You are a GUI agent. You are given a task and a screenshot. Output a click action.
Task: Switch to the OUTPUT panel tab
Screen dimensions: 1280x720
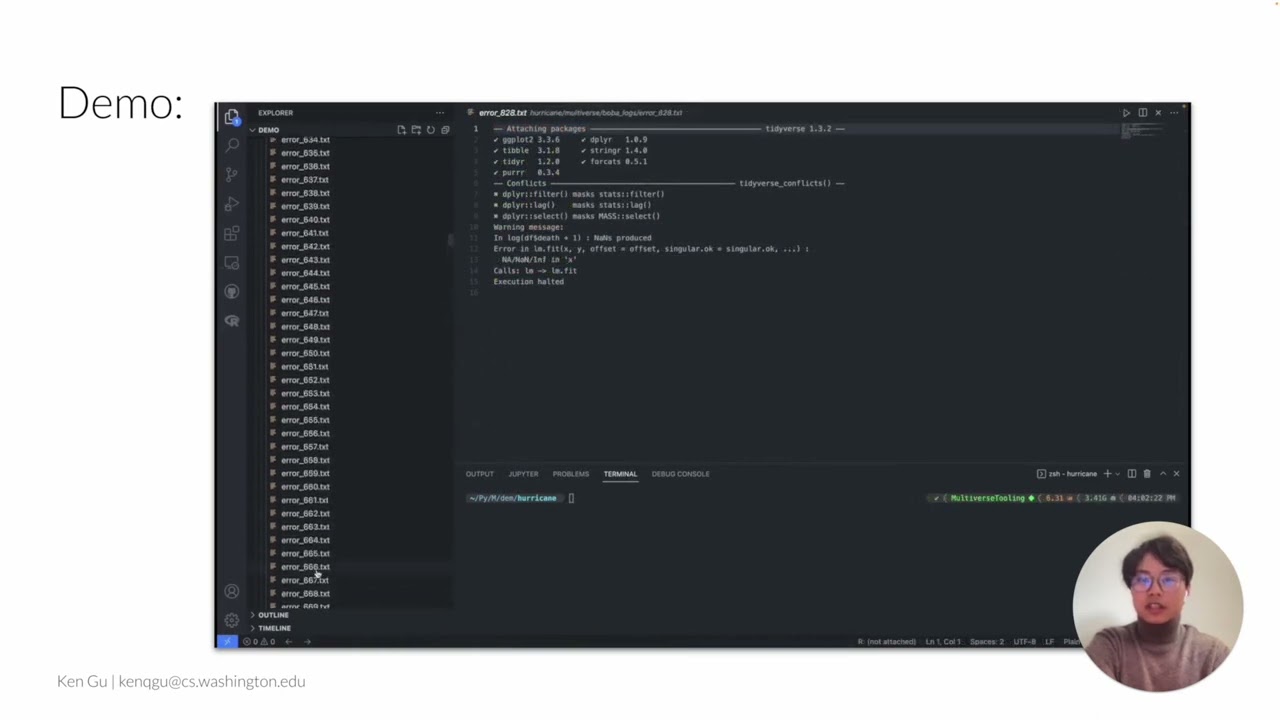pyautogui.click(x=480, y=474)
